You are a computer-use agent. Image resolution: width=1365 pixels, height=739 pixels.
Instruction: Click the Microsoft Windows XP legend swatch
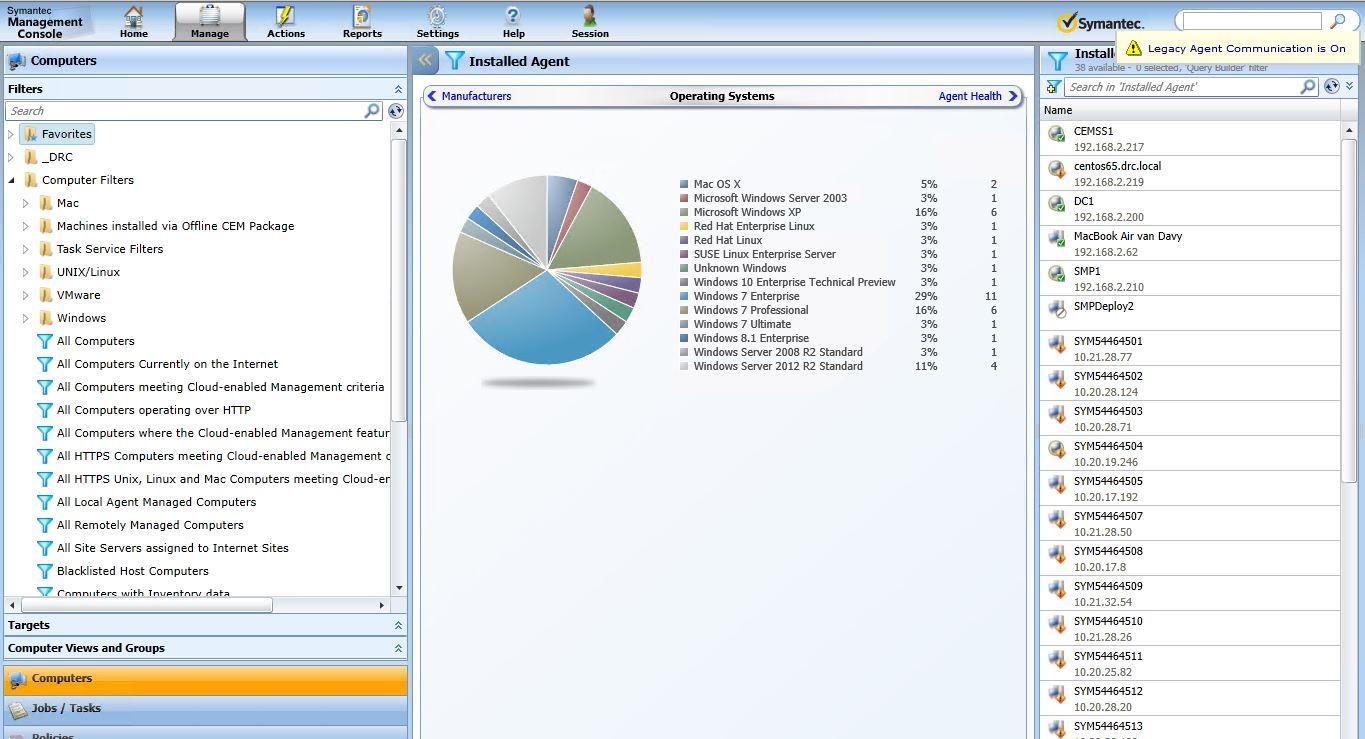[684, 212]
